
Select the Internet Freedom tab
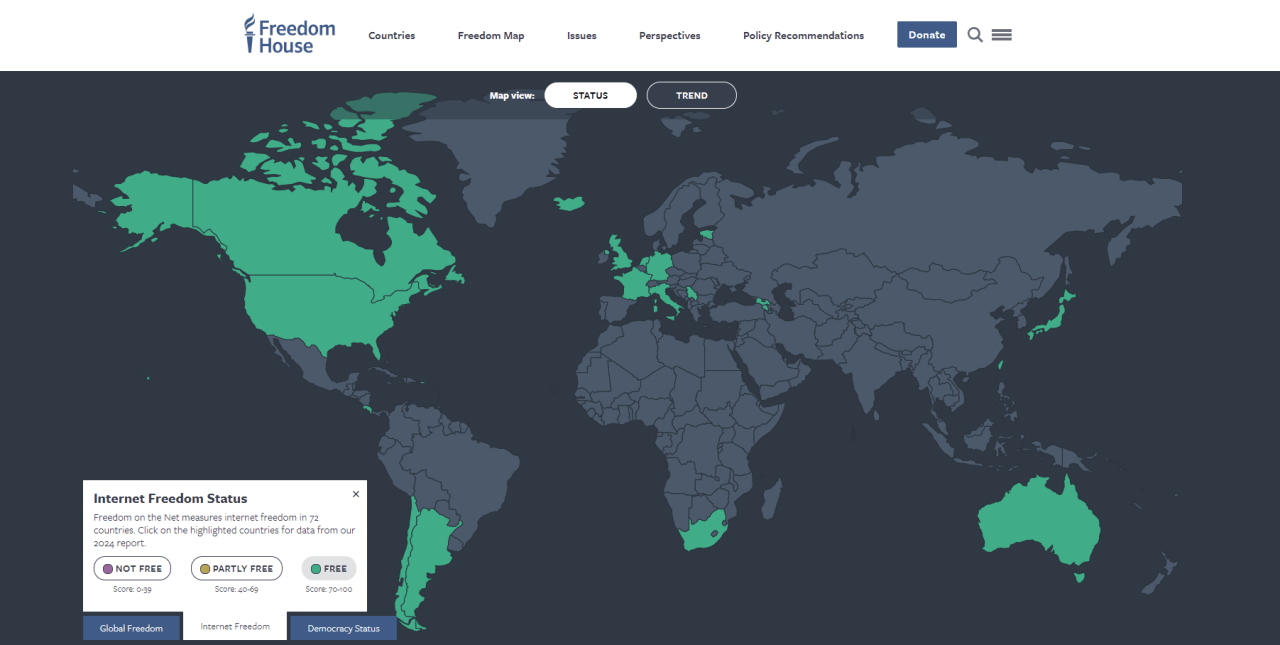click(235, 626)
